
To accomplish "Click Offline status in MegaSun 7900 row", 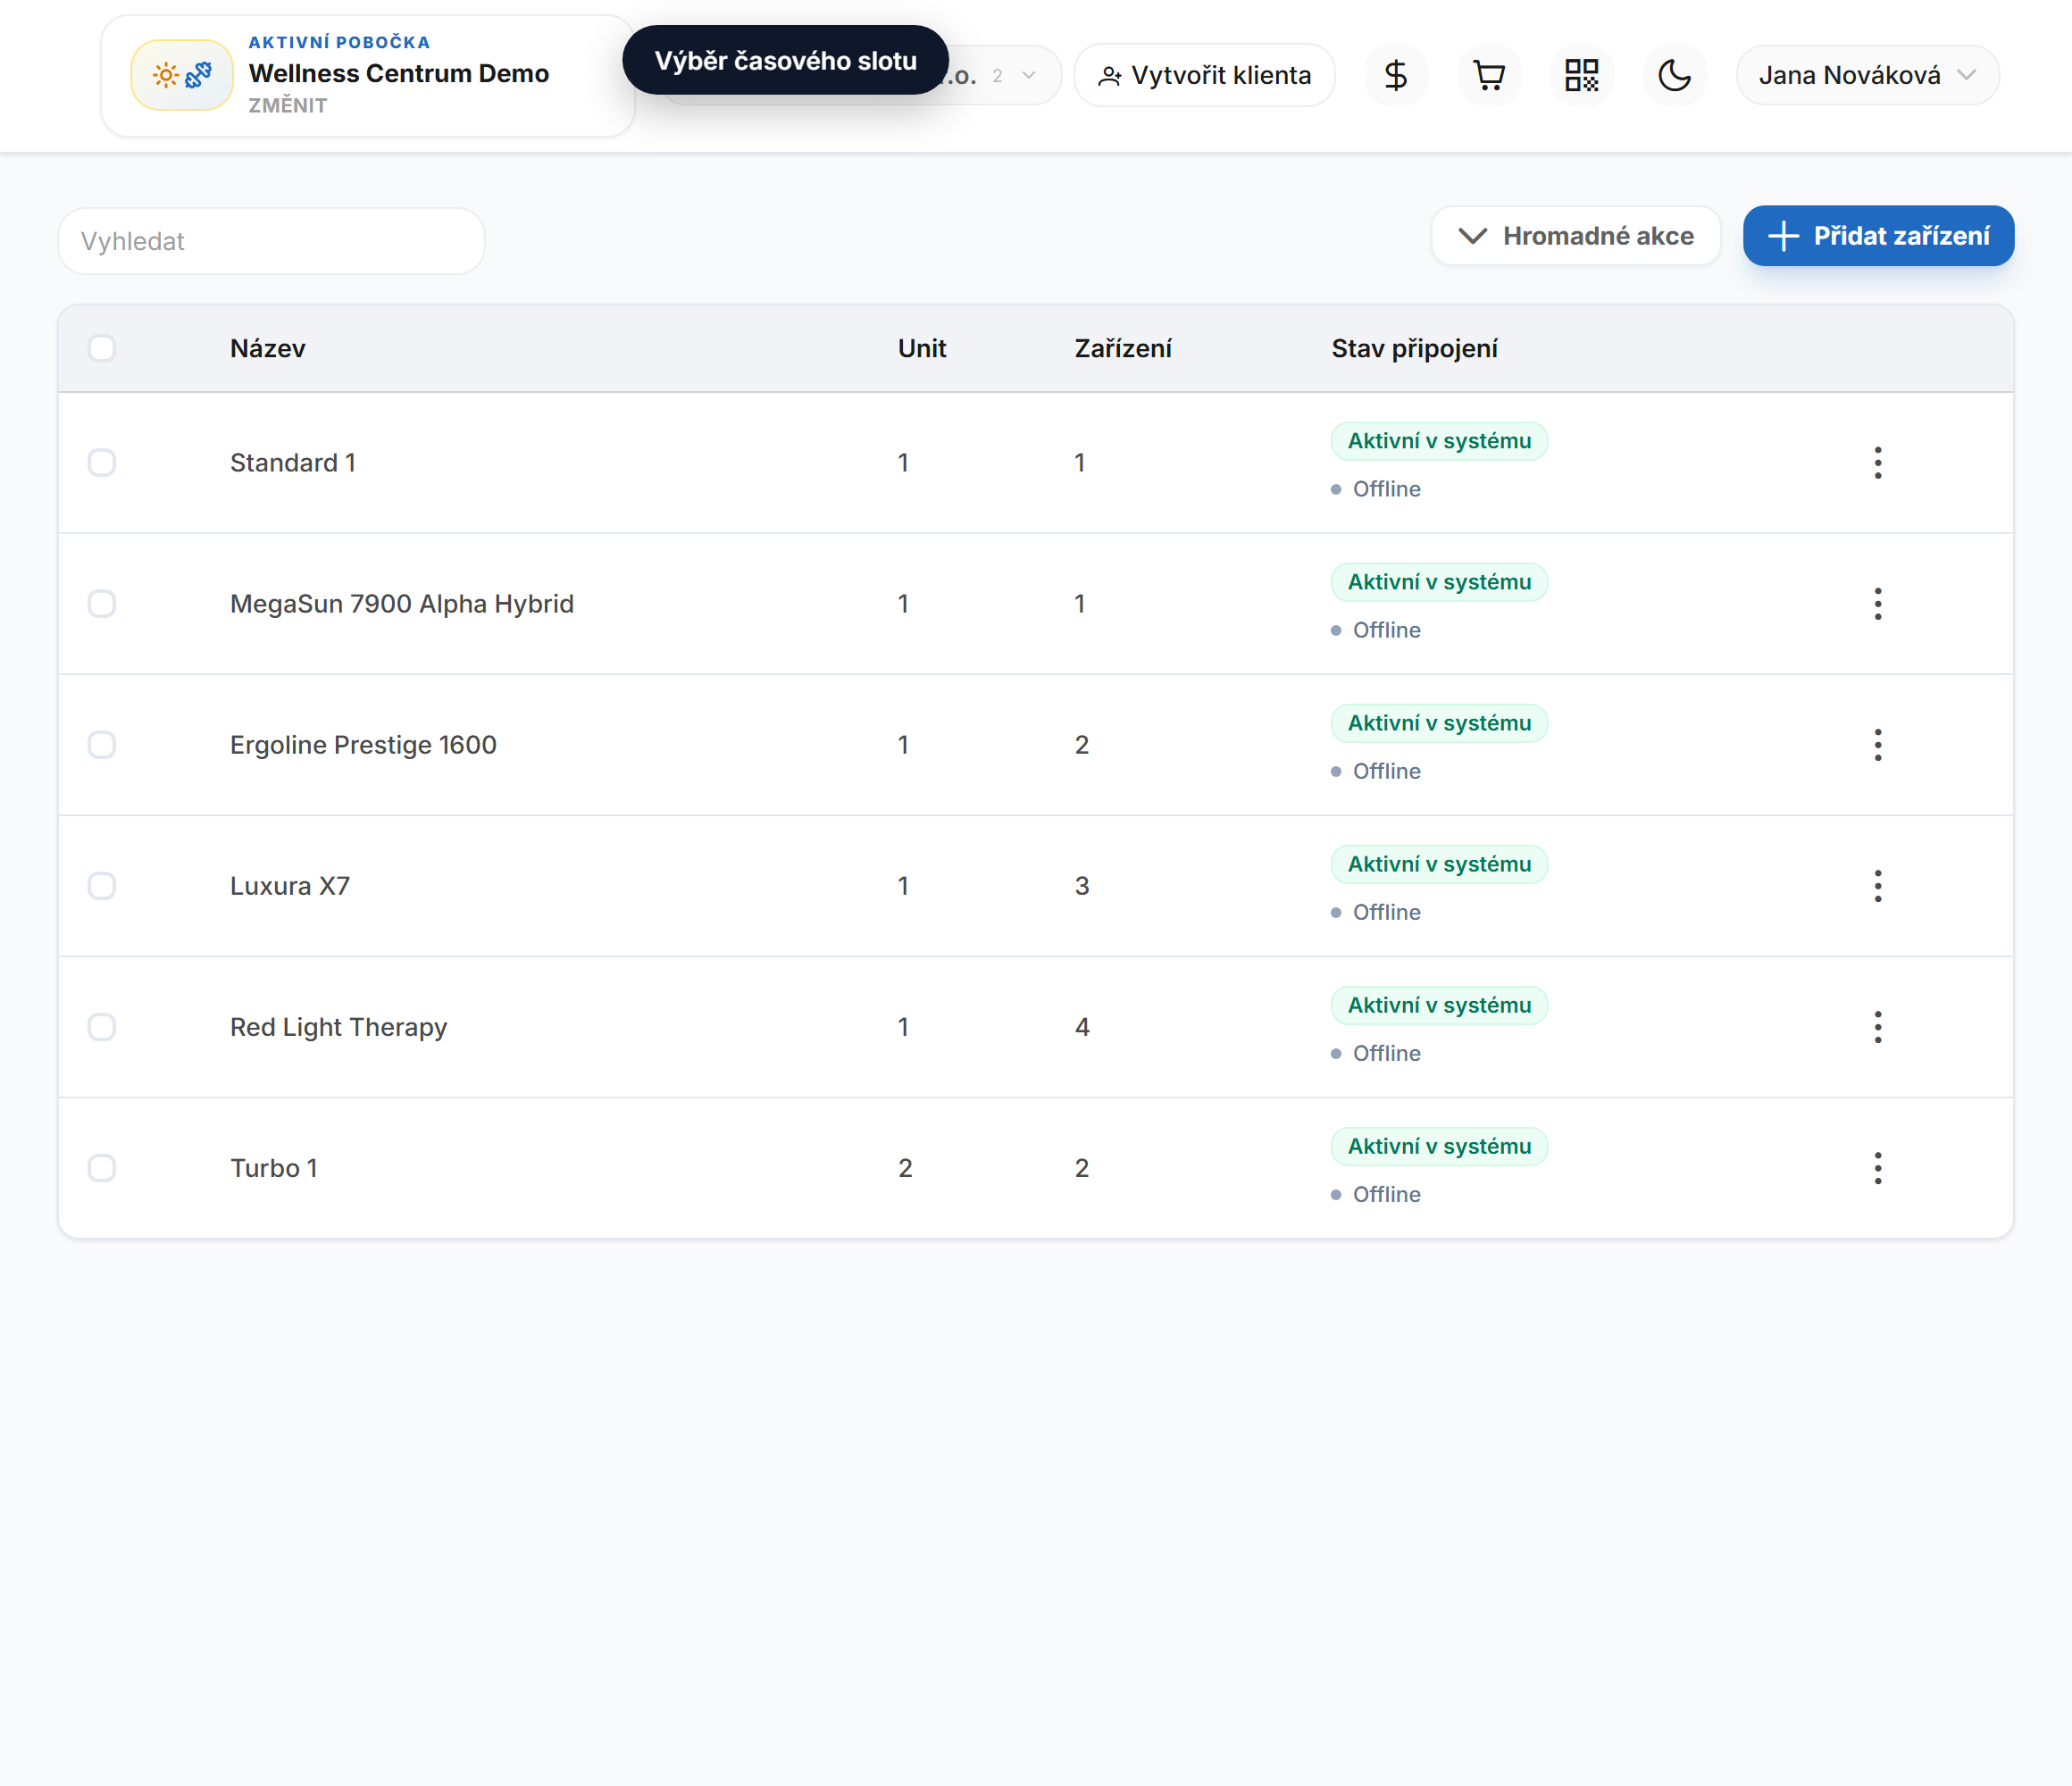I will click(x=1376, y=630).
